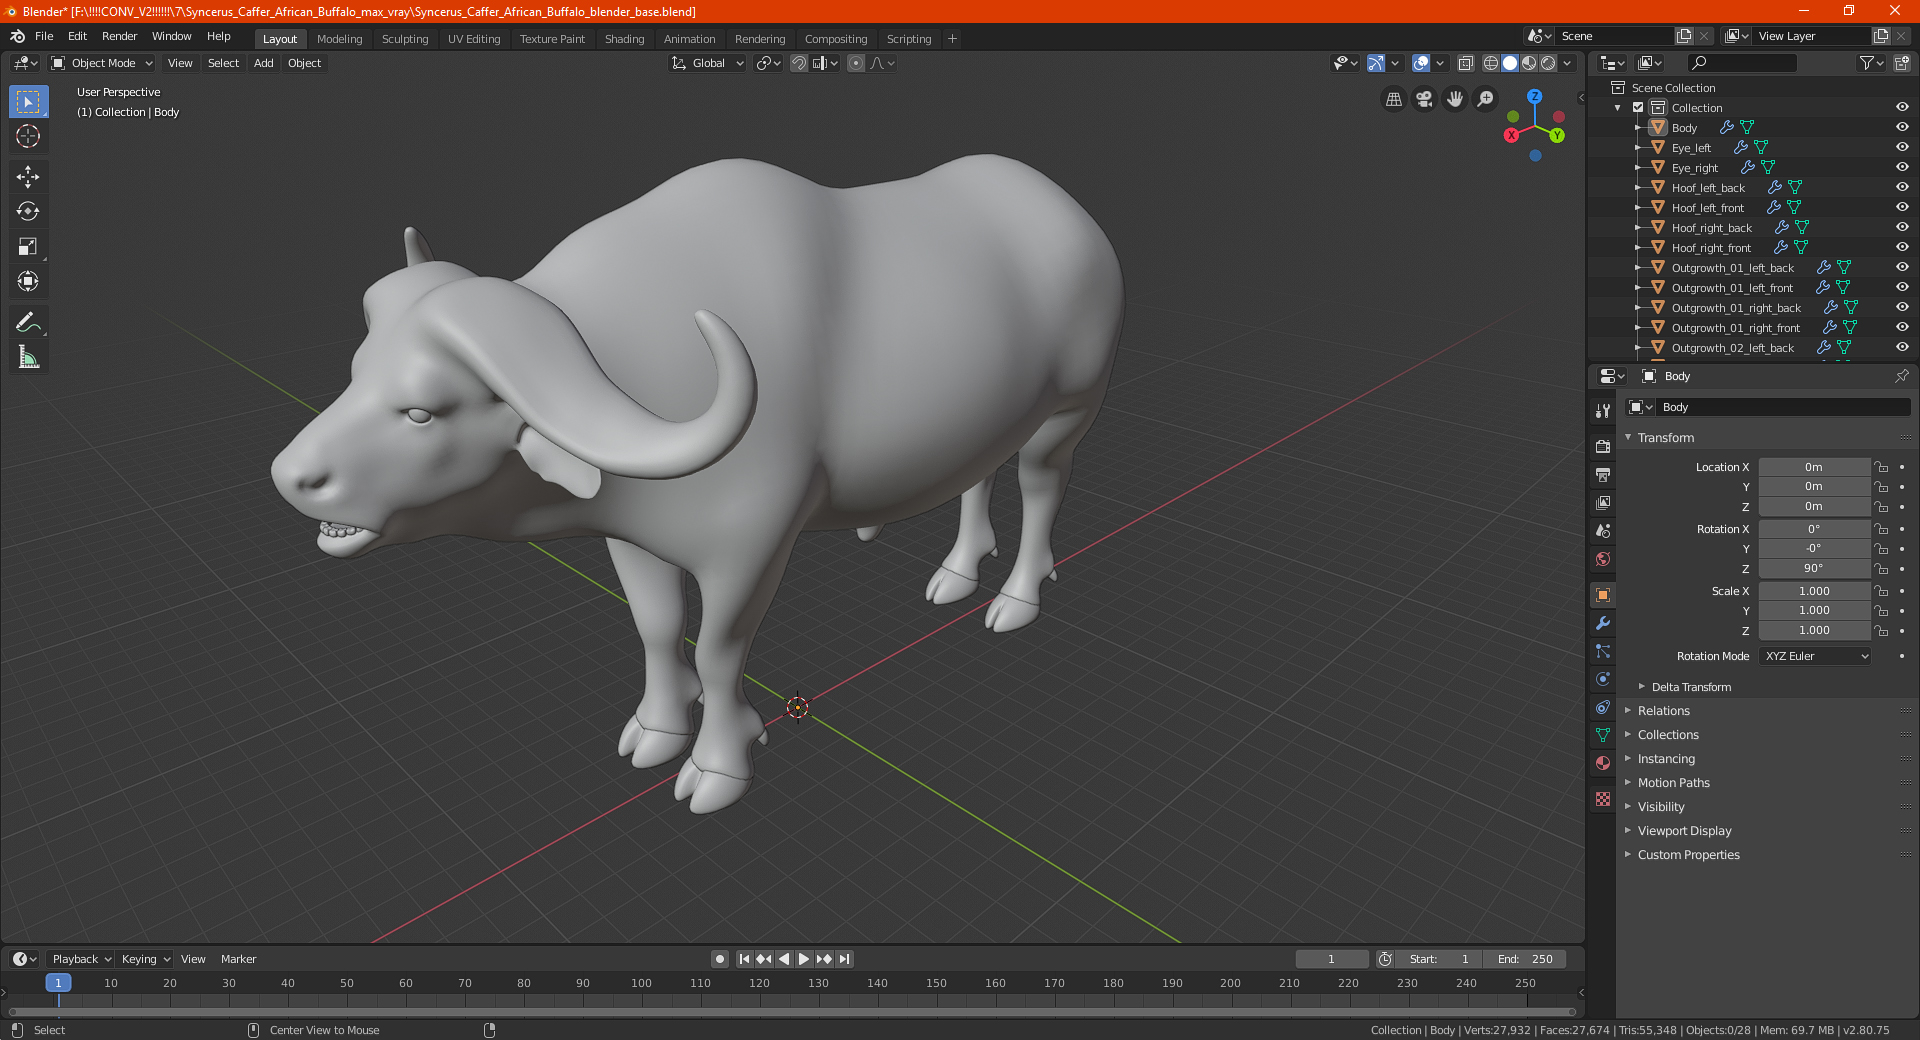
Task: Open the Rotation Mode XYZ Euler dropdown
Action: coord(1815,656)
